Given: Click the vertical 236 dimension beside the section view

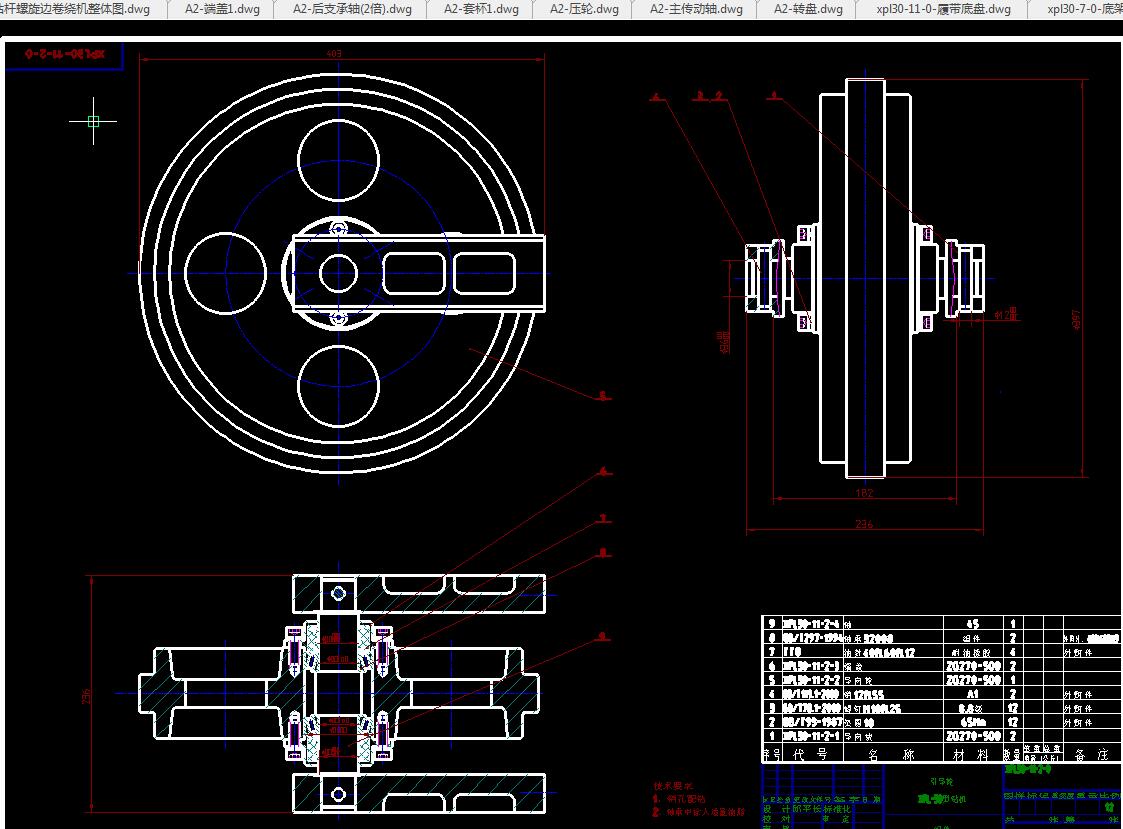Looking at the screenshot, I should click(x=87, y=695).
